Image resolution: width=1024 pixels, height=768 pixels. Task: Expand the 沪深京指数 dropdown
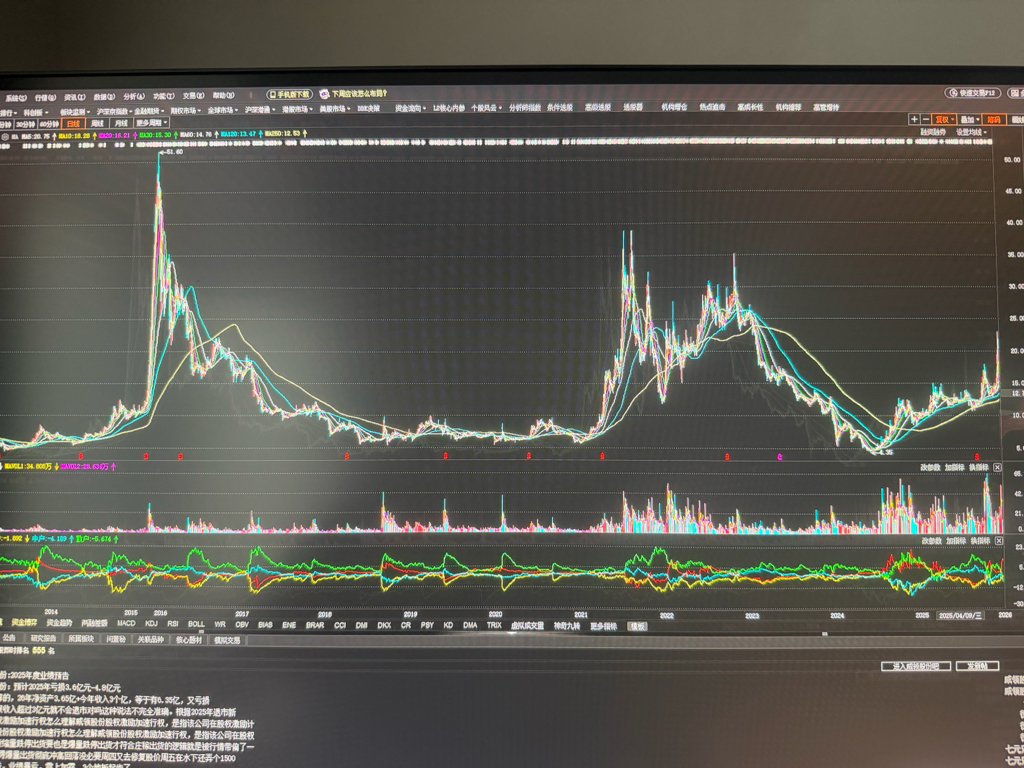pyautogui.click(x=114, y=111)
